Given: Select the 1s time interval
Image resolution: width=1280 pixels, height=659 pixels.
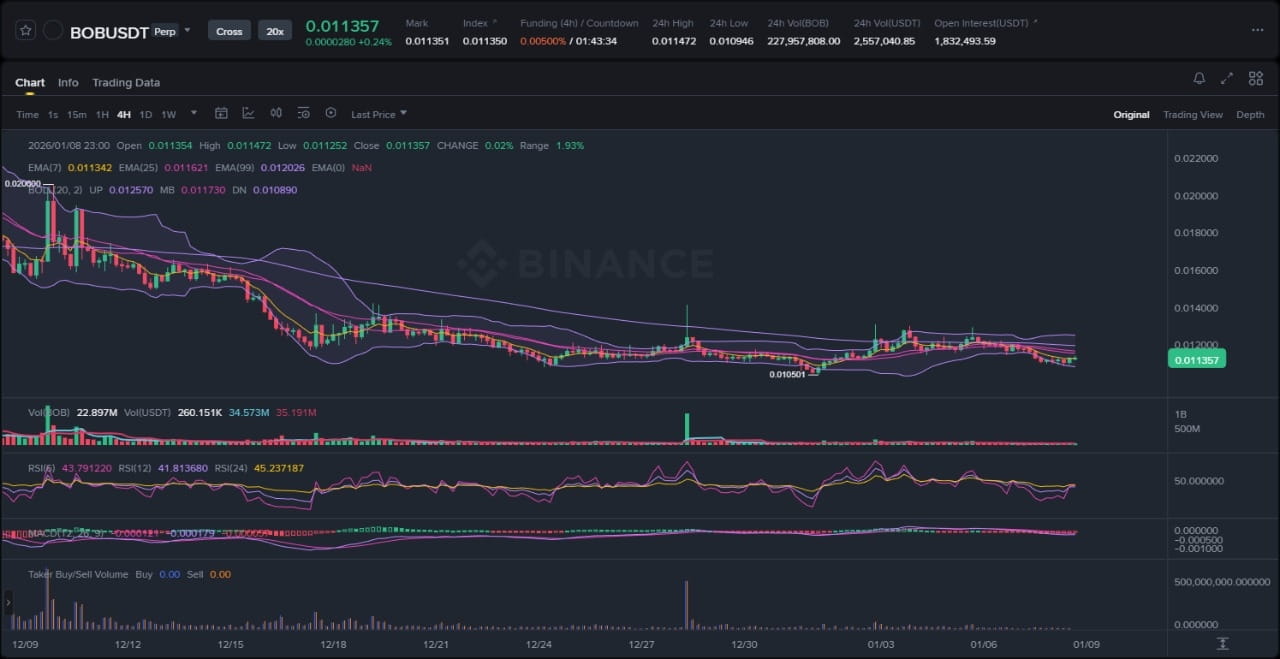Looking at the screenshot, I should click(53, 115).
